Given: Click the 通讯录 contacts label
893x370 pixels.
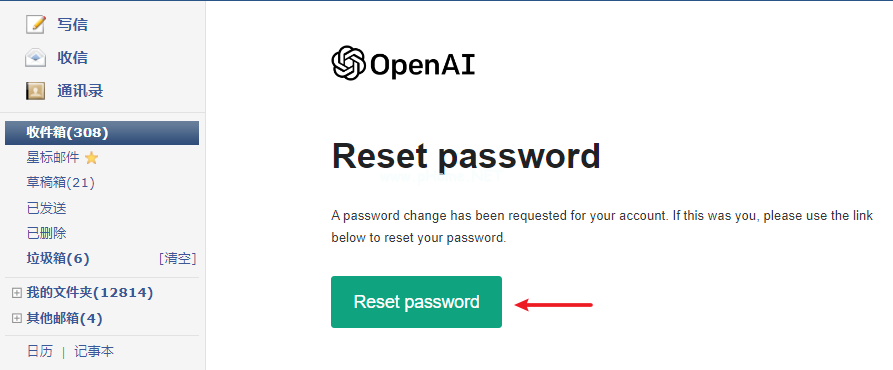Looking at the screenshot, I should [80, 91].
